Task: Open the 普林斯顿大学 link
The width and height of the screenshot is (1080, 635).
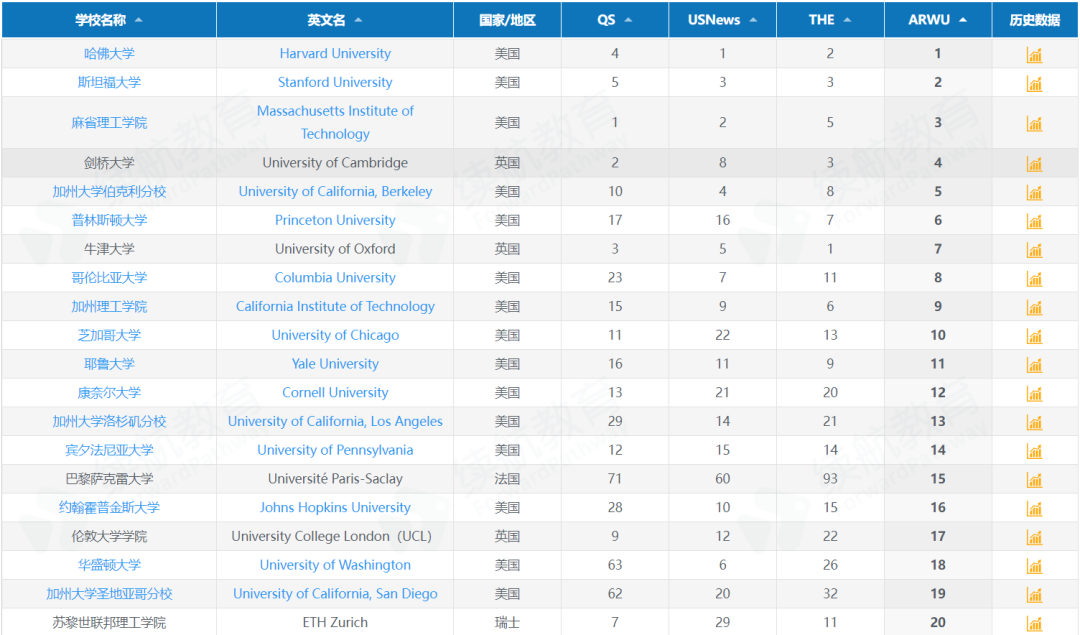Action: pyautogui.click(x=110, y=220)
